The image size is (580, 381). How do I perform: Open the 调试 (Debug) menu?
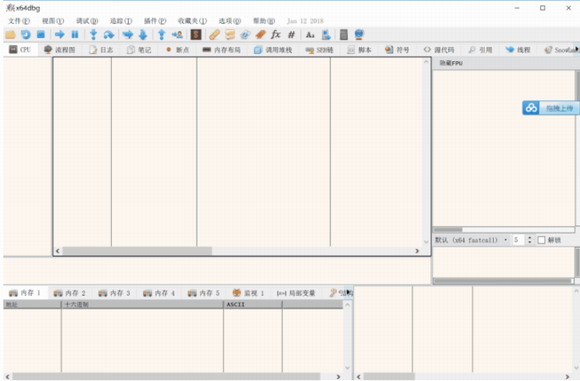pos(87,21)
